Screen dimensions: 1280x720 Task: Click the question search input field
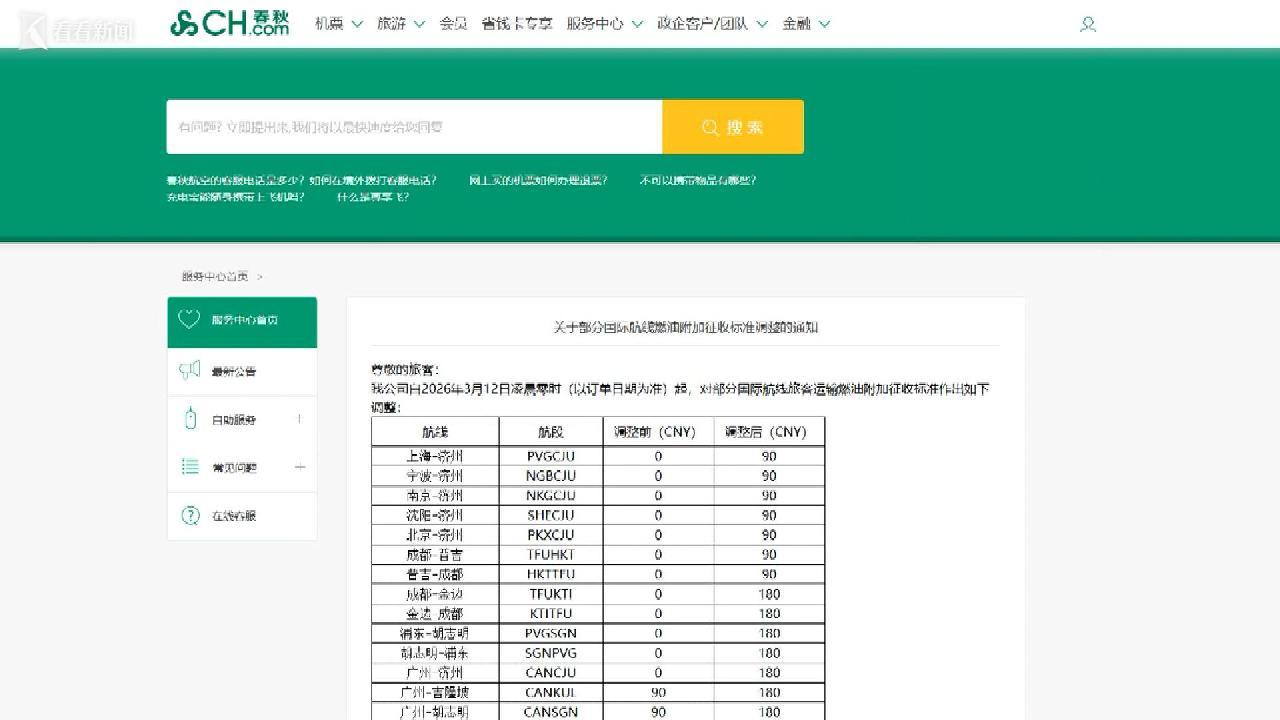[x=414, y=127]
